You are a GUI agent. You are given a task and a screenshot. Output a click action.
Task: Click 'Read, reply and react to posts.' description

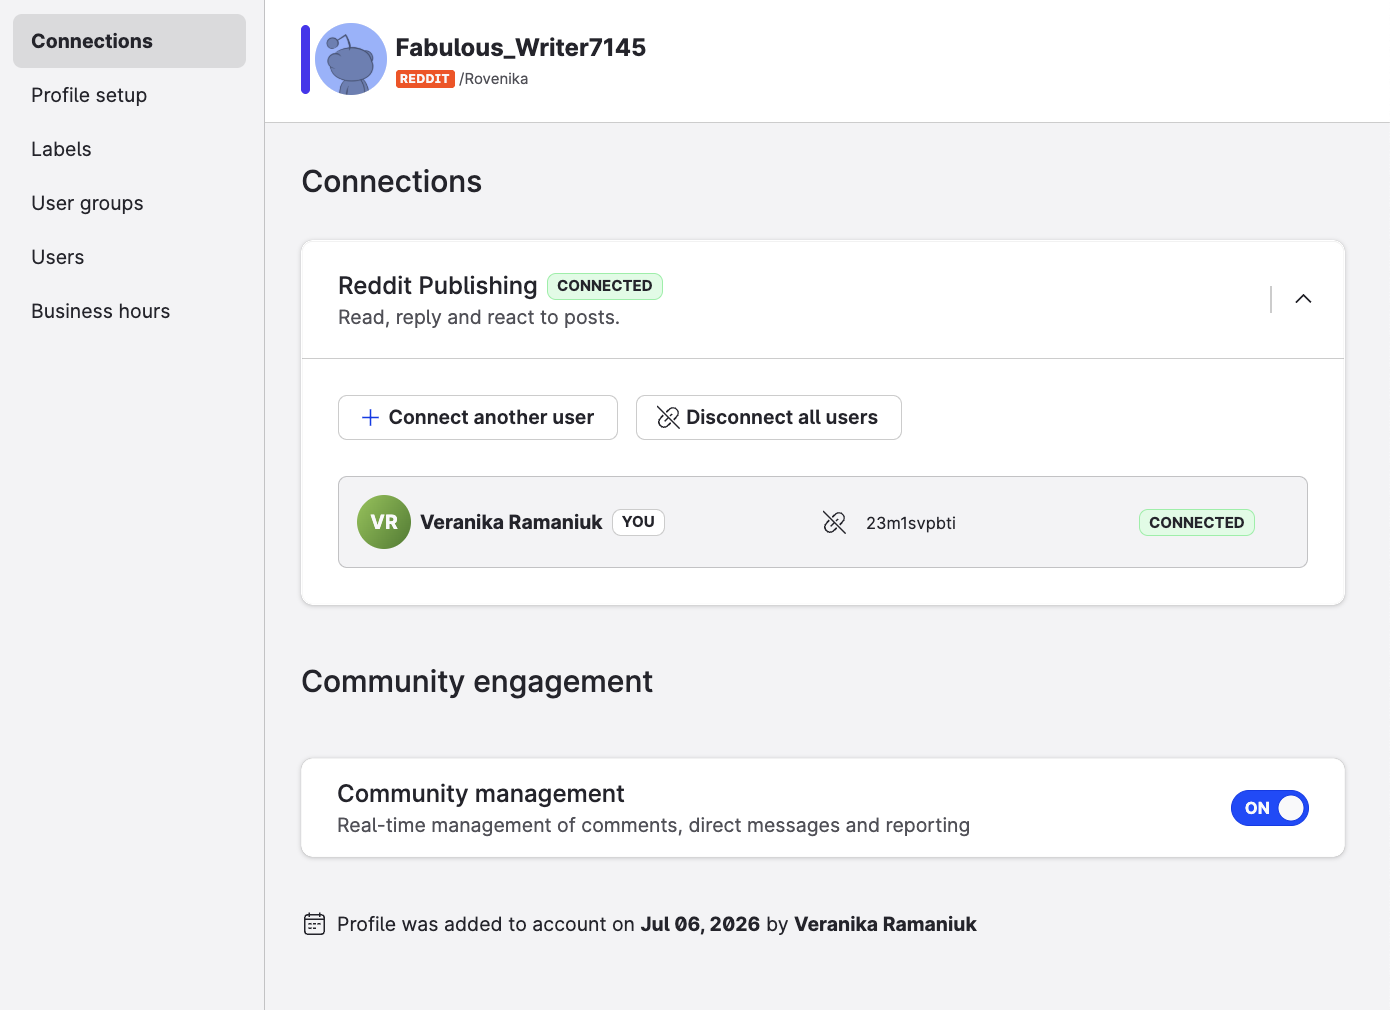[x=479, y=318]
